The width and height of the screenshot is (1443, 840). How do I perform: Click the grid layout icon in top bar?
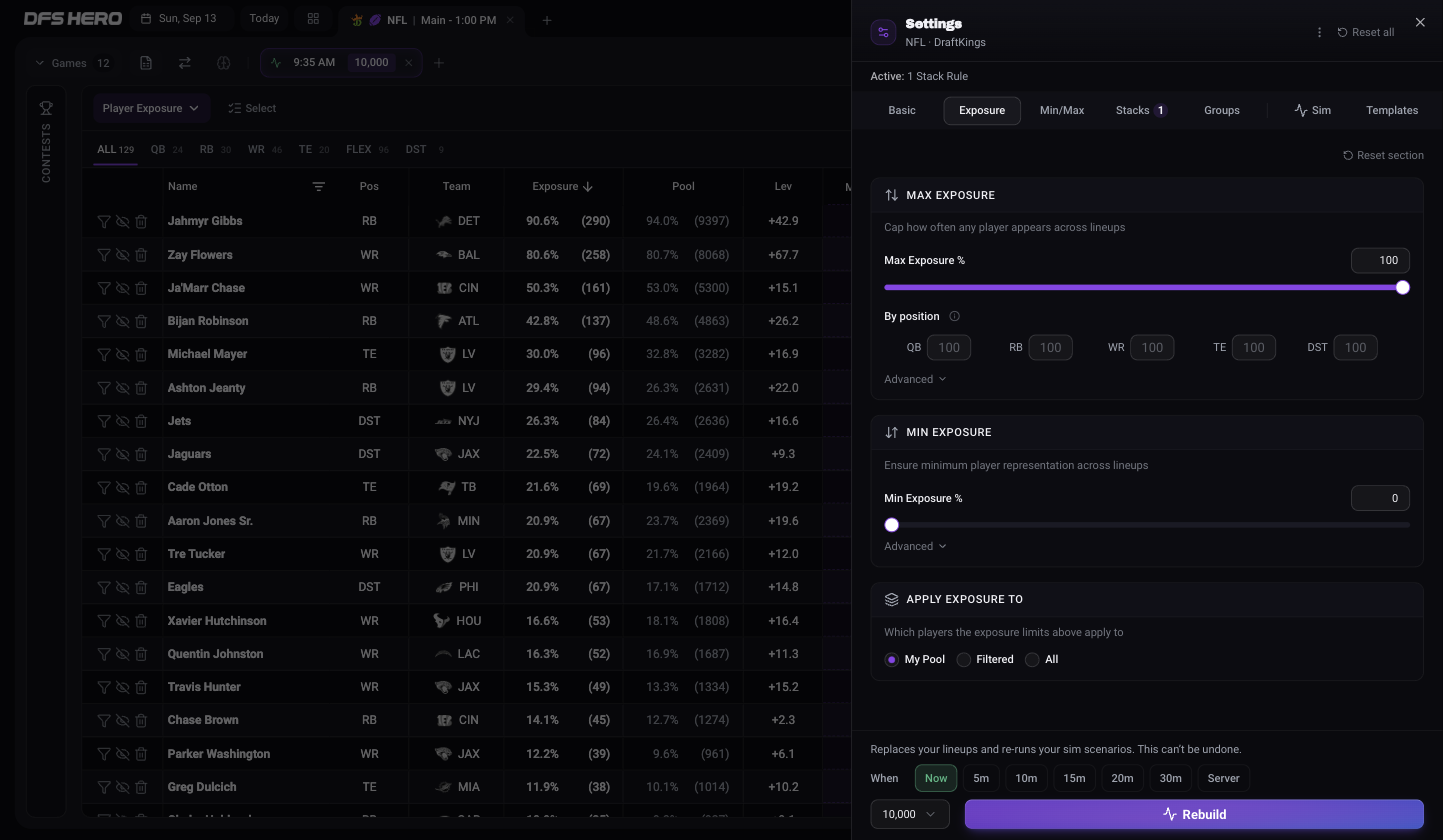(313, 19)
